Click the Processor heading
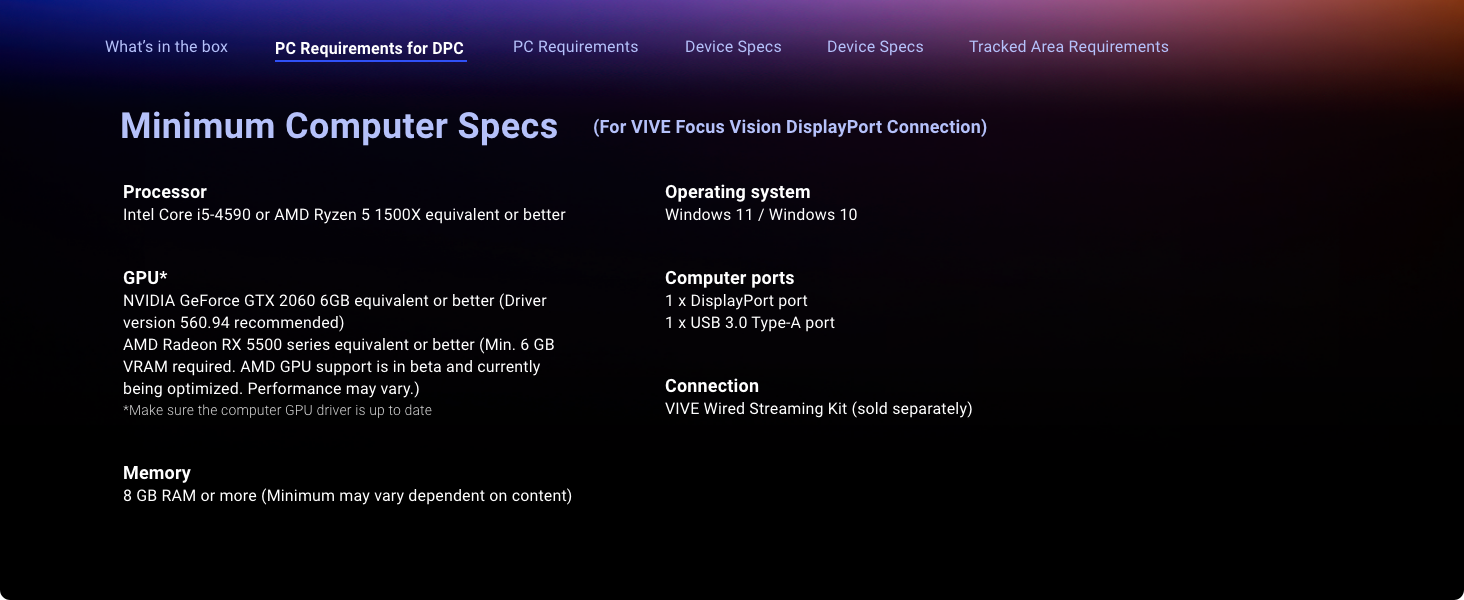This screenshot has height=600, width=1464. click(x=165, y=192)
